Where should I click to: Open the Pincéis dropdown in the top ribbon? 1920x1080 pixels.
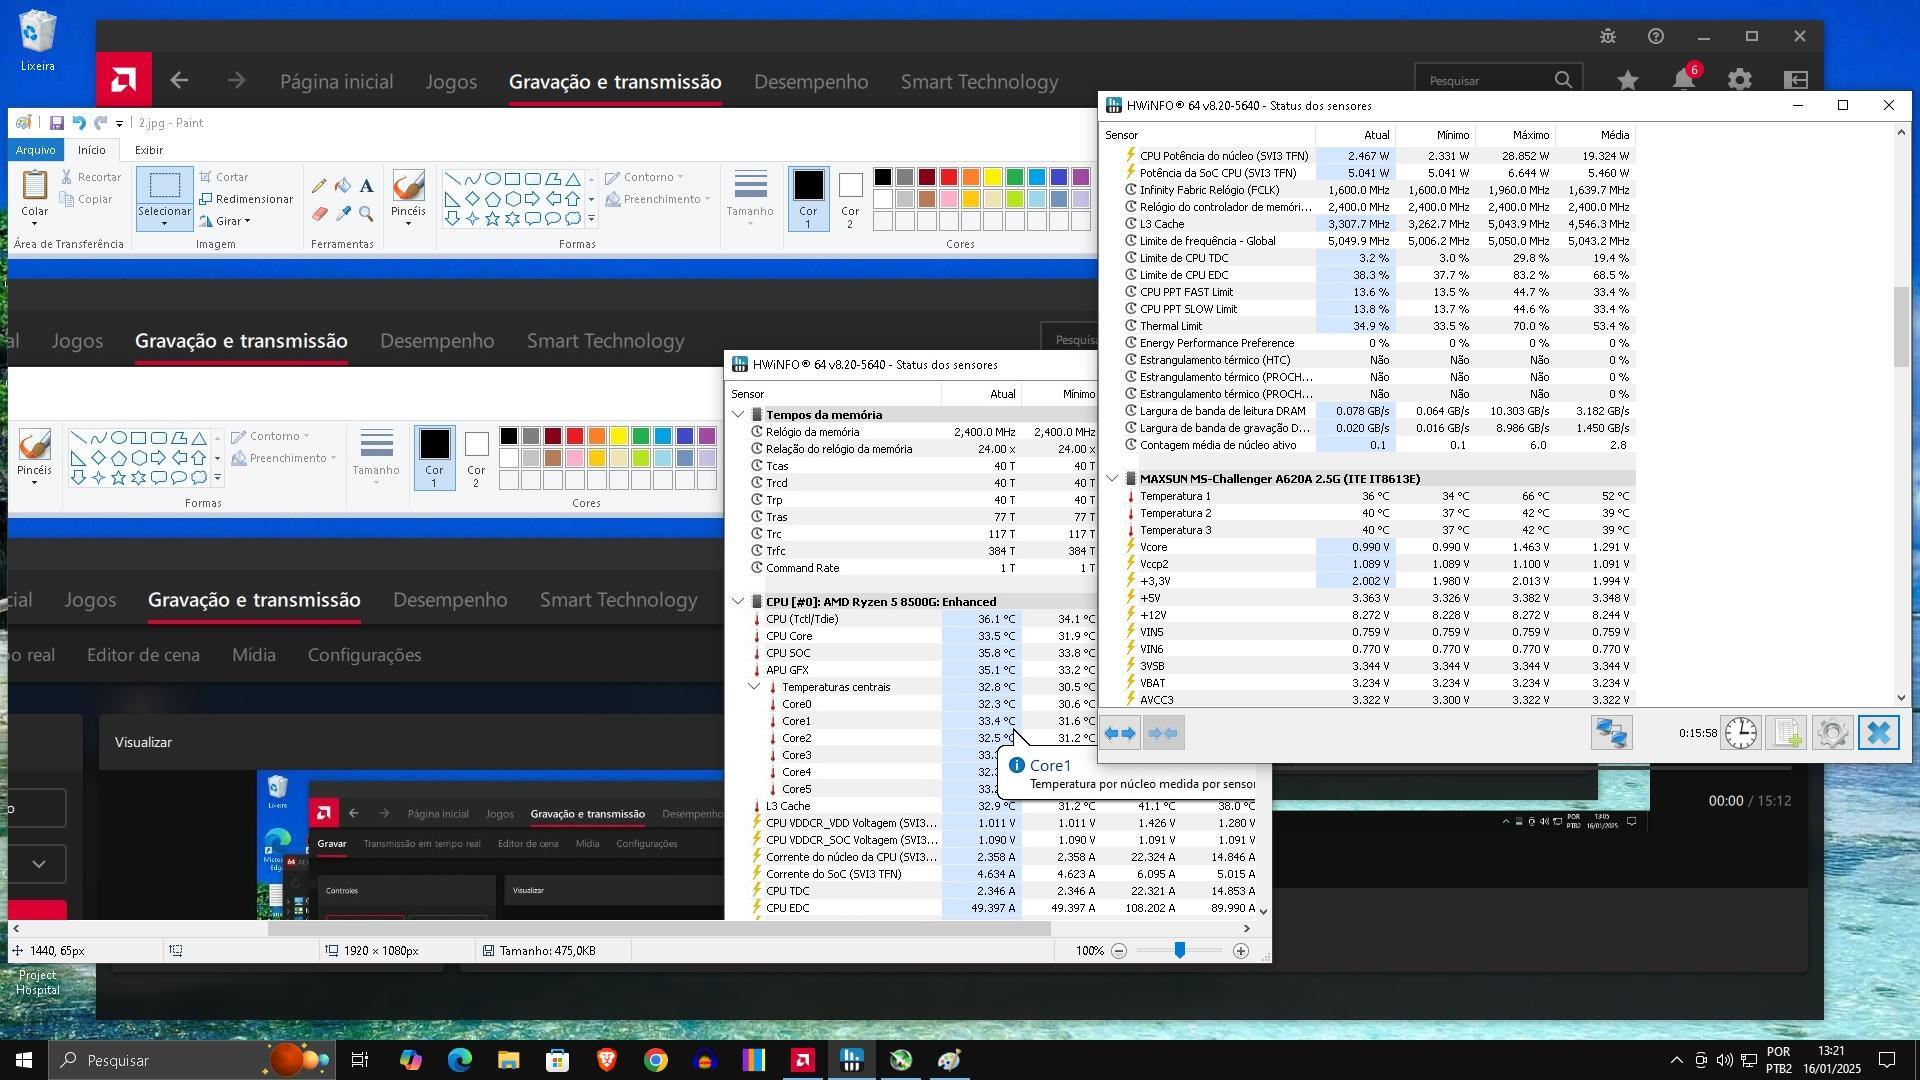[x=408, y=223]
